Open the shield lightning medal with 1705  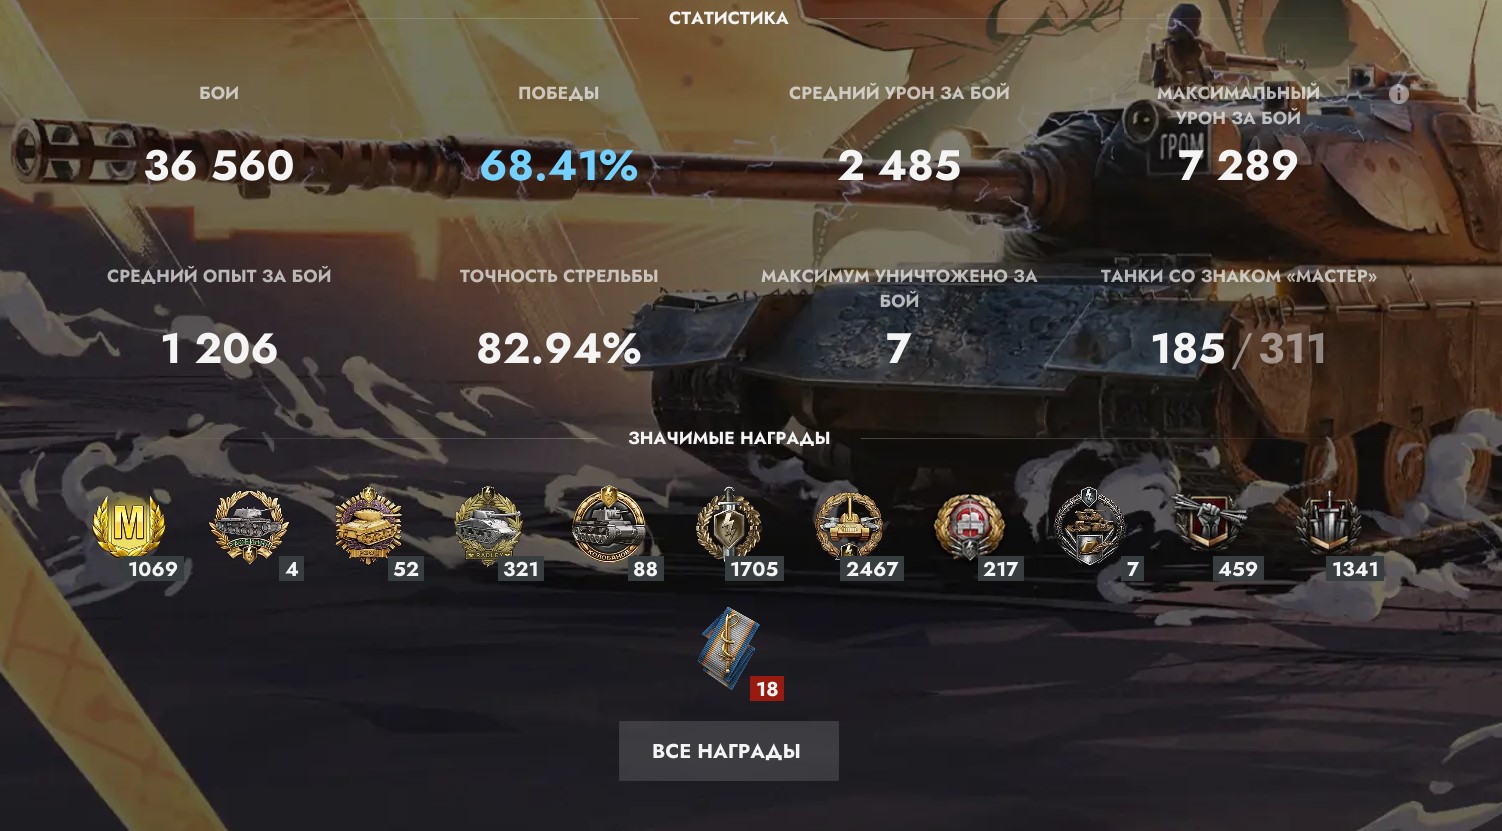pyautogui.click(x=729, y=524)
